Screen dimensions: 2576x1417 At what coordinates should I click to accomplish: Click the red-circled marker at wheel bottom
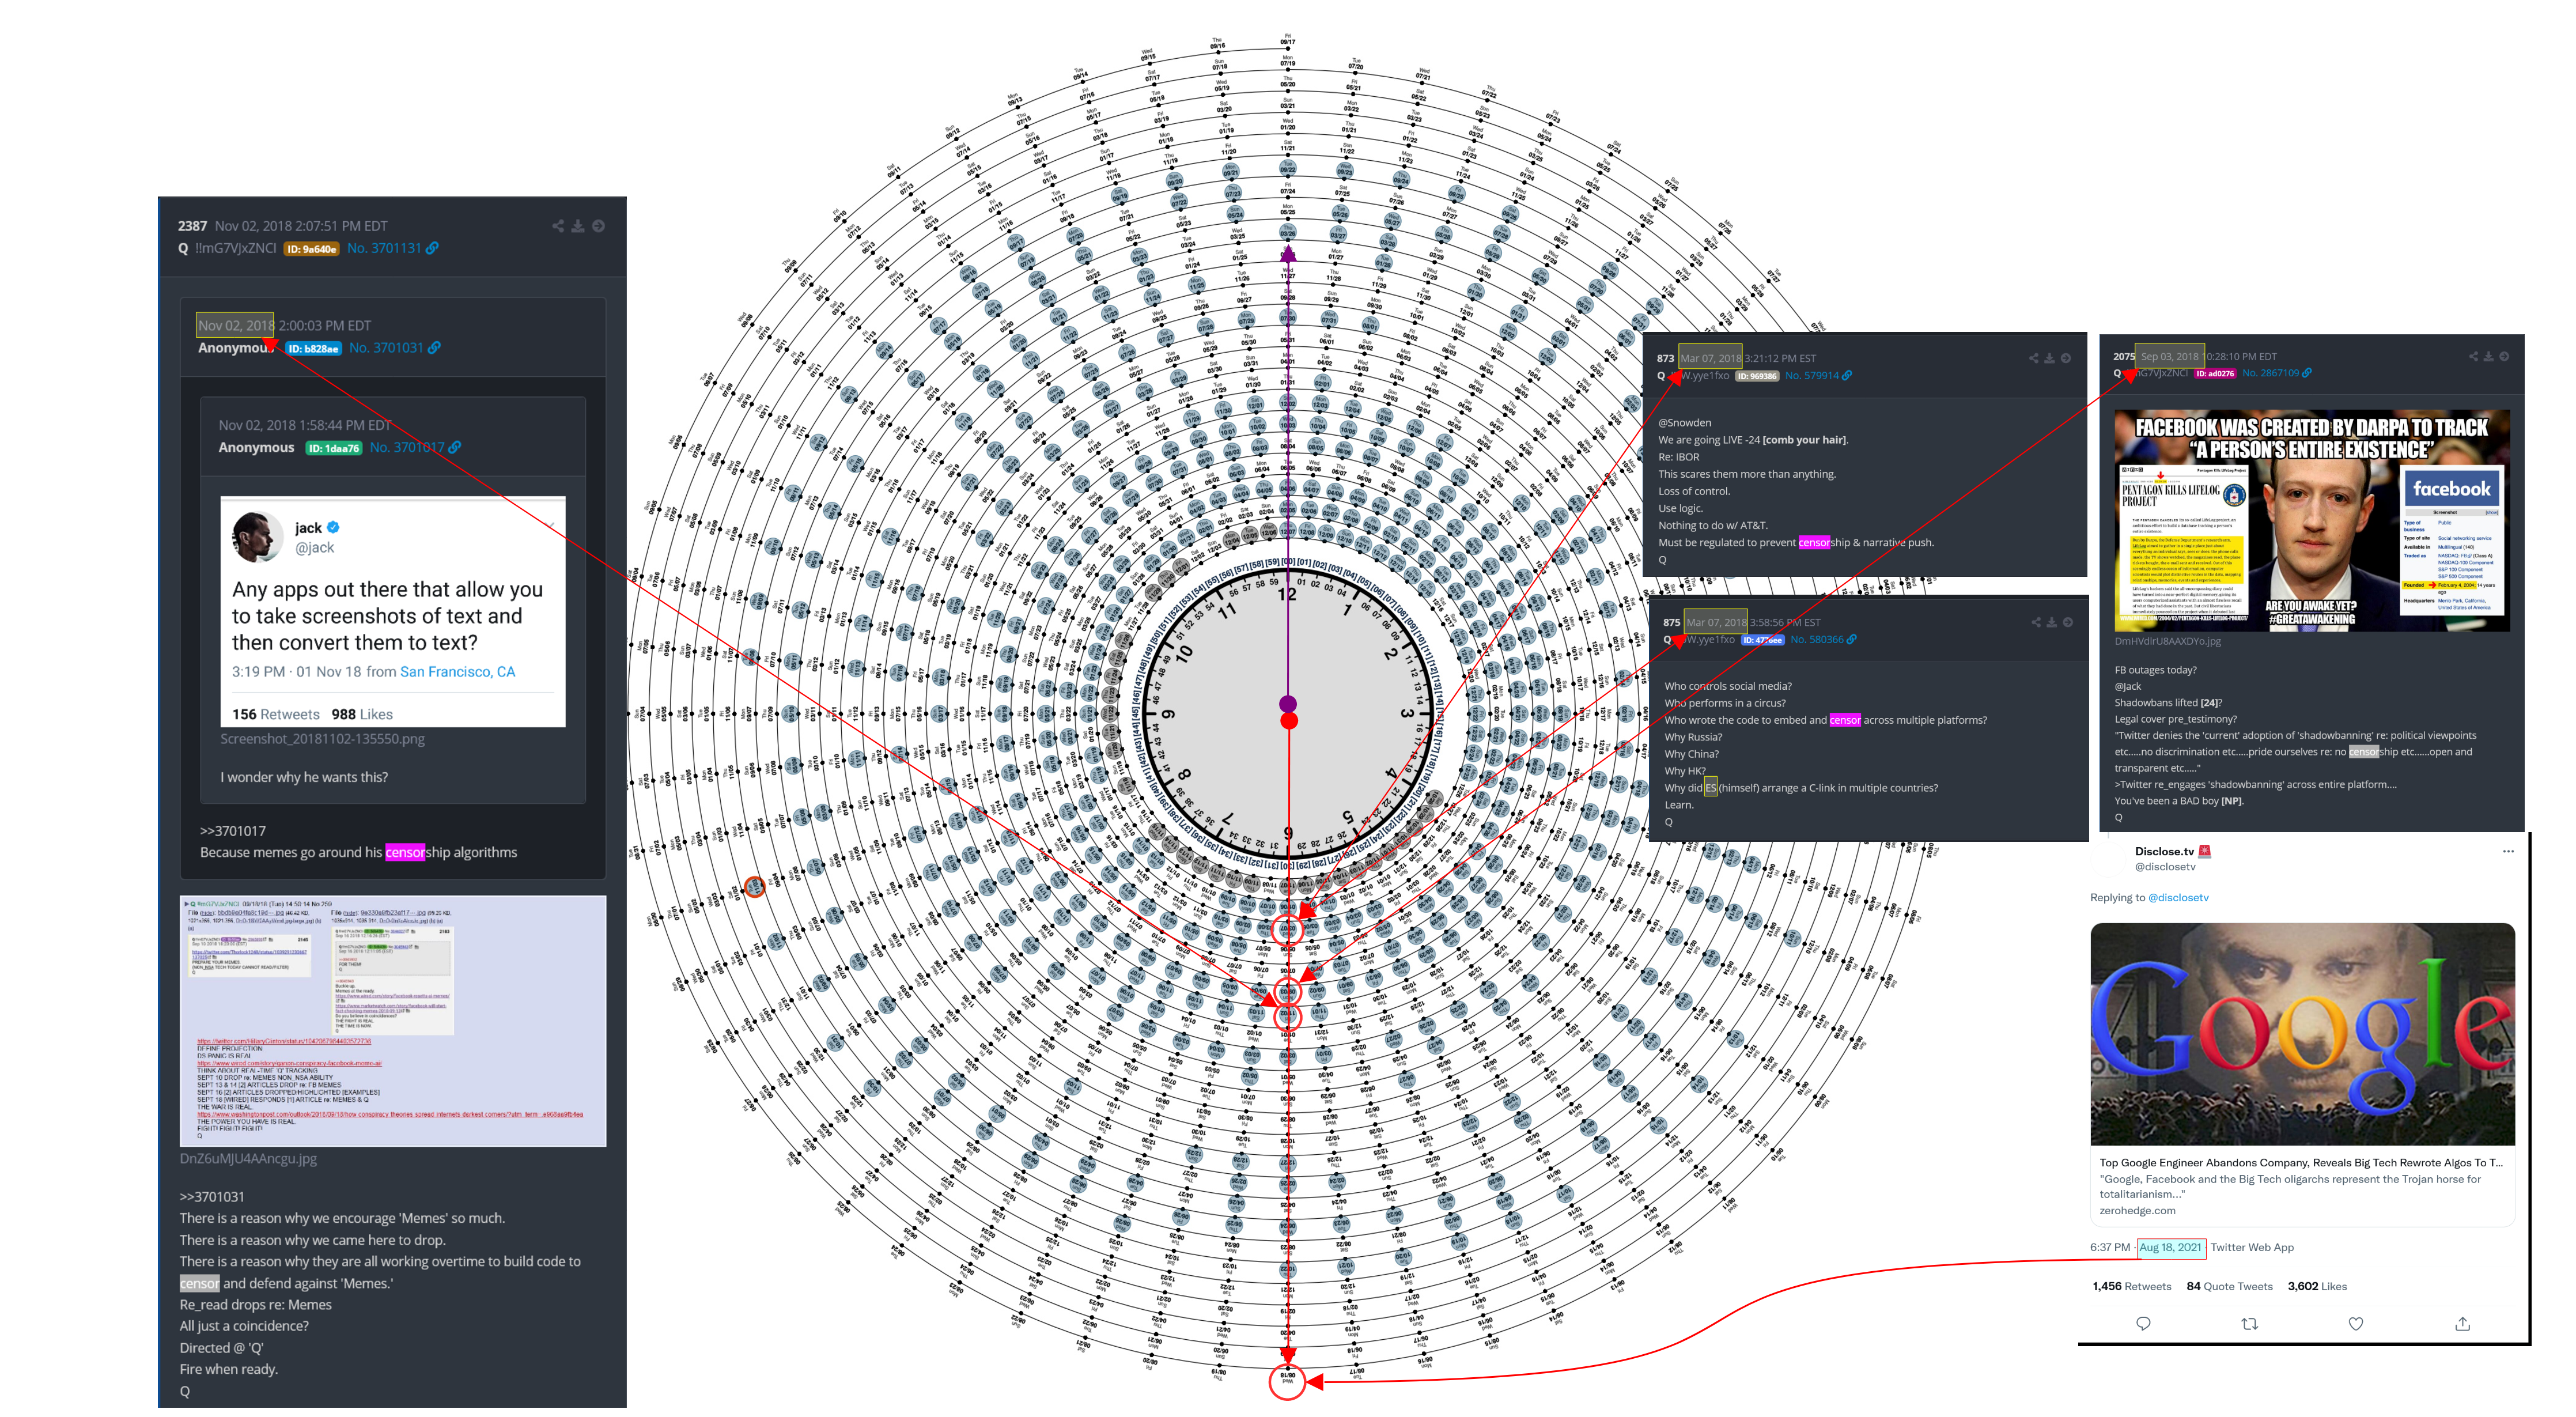point(1288,1381)
